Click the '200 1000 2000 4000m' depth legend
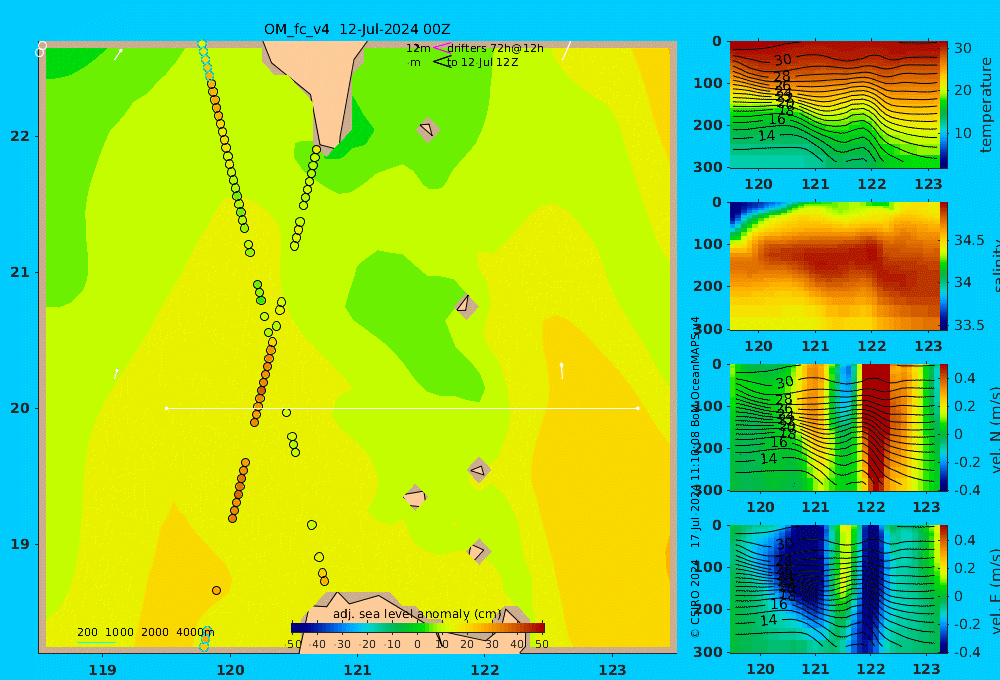 (x=145, y=632)
